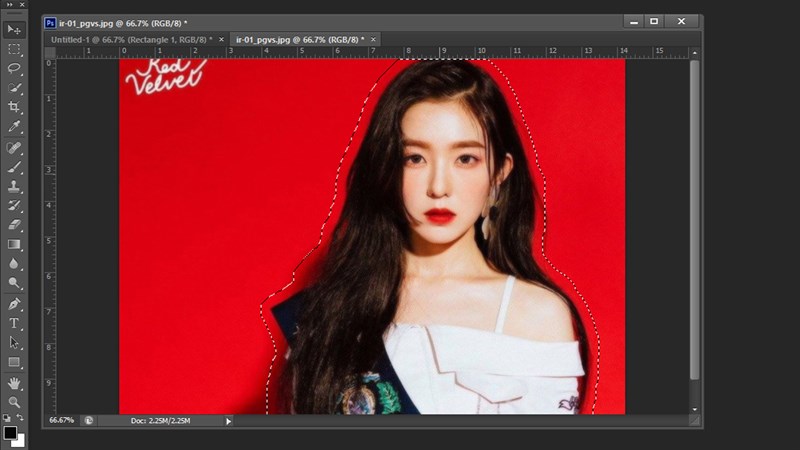Select the Hand tool
Image resolution: width=800 pixels, height=450 pixels.
tap(14, 383)
